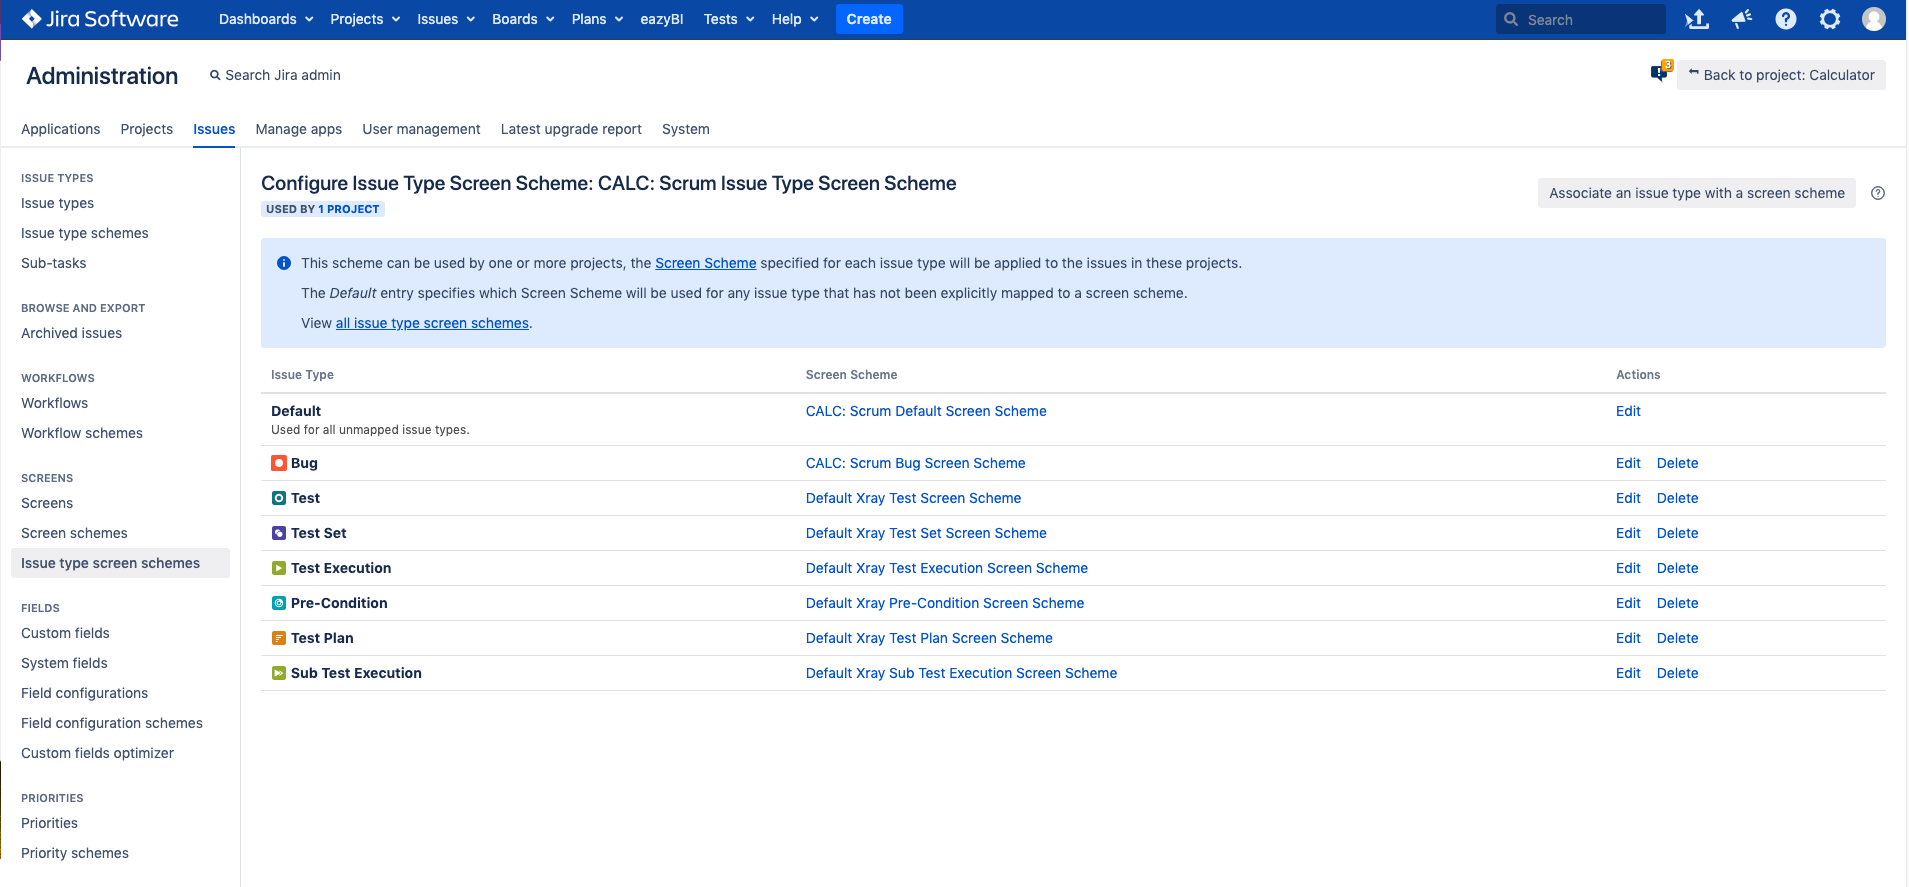Click Back to project: Calculator button

click(1781, 75)
